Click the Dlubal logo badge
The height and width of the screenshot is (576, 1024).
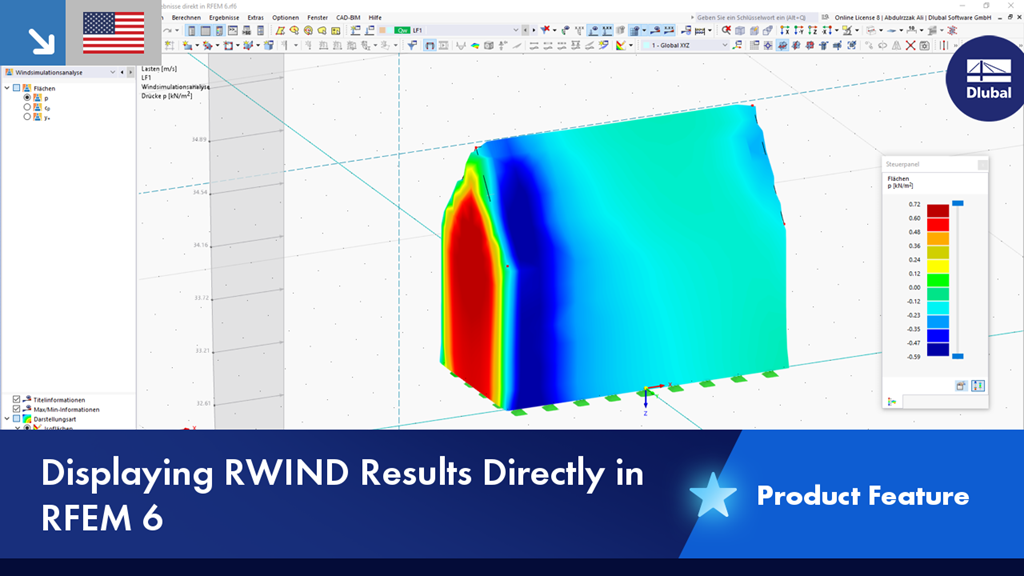(x=986, y=80)
